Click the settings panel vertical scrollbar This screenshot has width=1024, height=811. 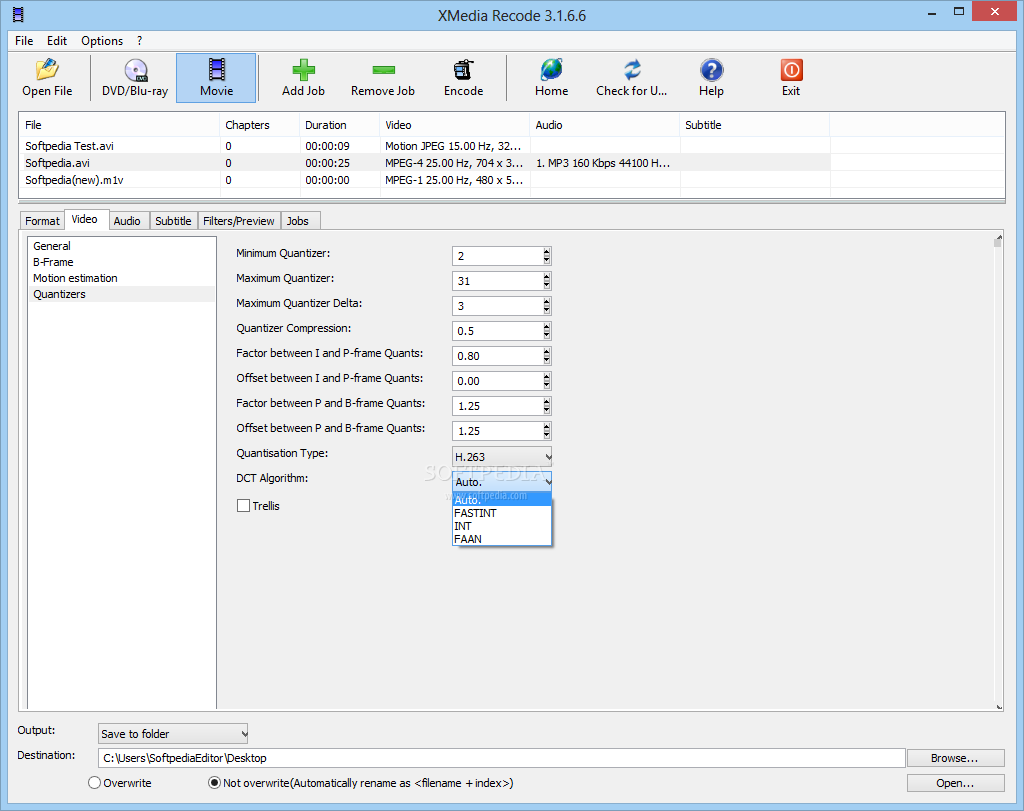pos(998,471)
